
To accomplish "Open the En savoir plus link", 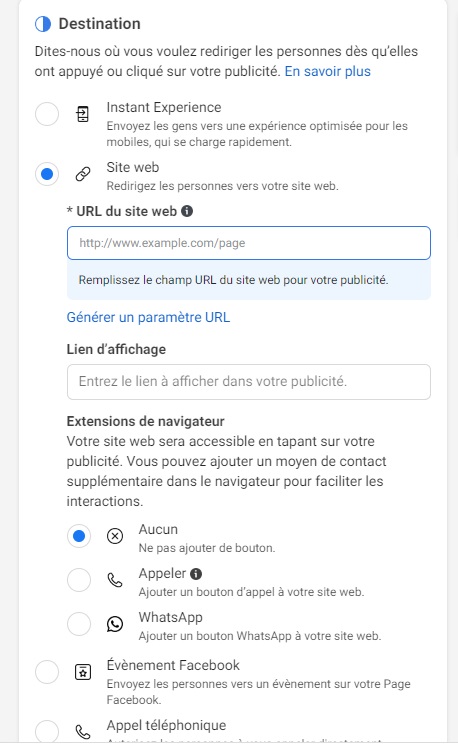I will (328, 71).
